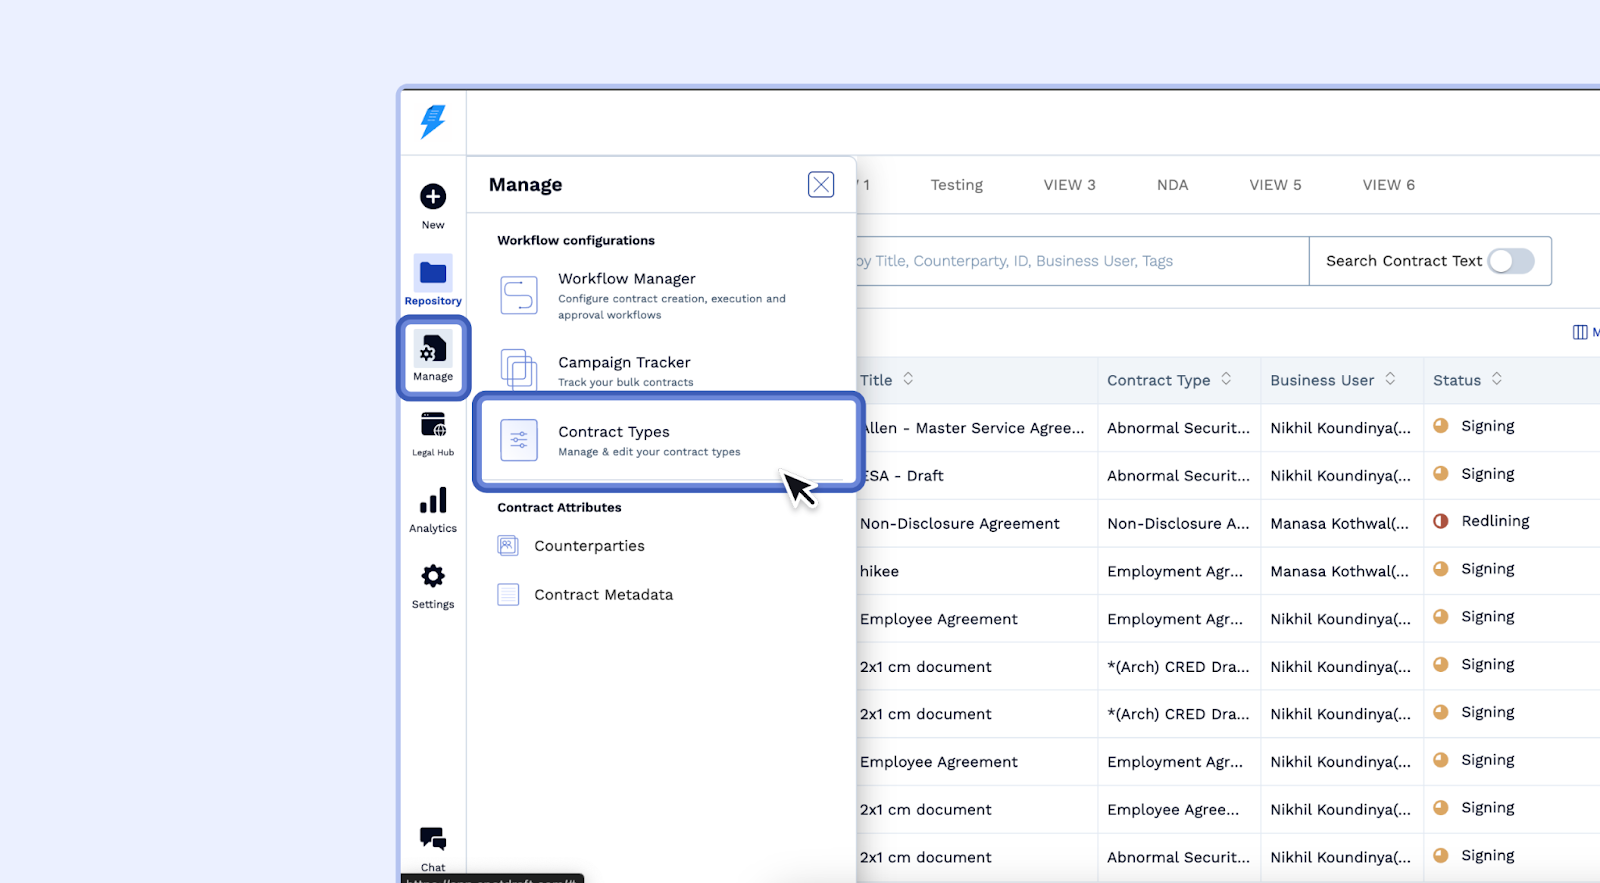Screen dimensions: 1600x883
Task: Sort by the Title column
Action: point(908,379)
